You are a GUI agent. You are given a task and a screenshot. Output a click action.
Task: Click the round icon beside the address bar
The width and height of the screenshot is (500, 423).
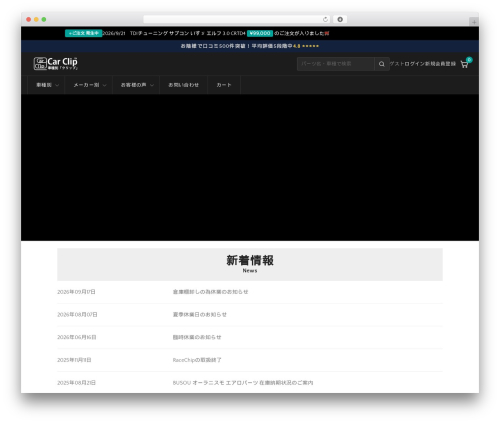pyautogui.click(x=340, y=19)
